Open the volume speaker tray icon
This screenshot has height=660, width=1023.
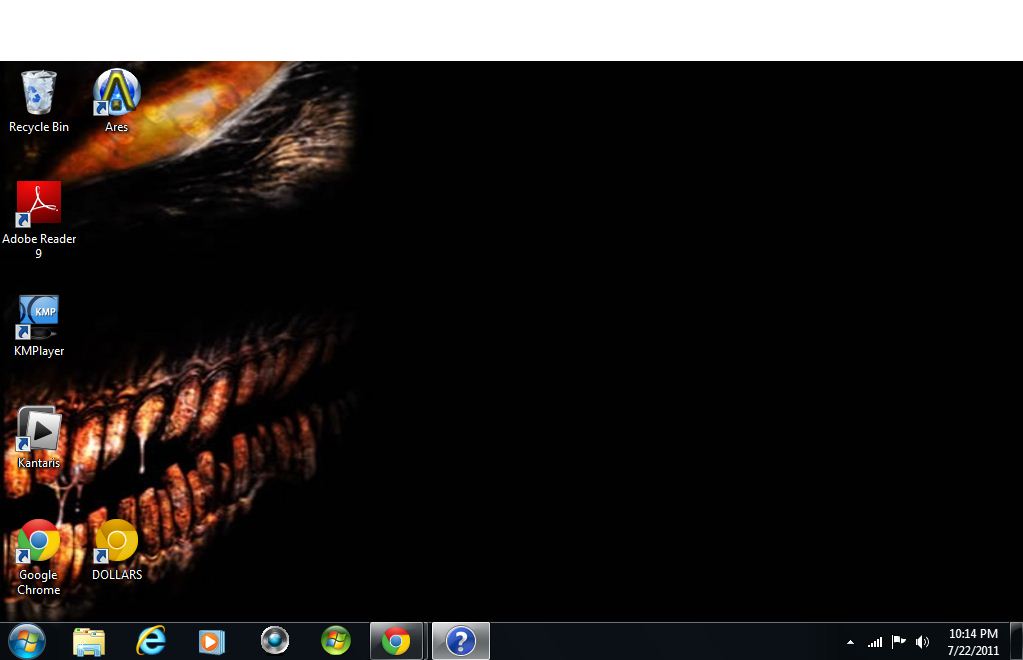(x=922, y=642)
